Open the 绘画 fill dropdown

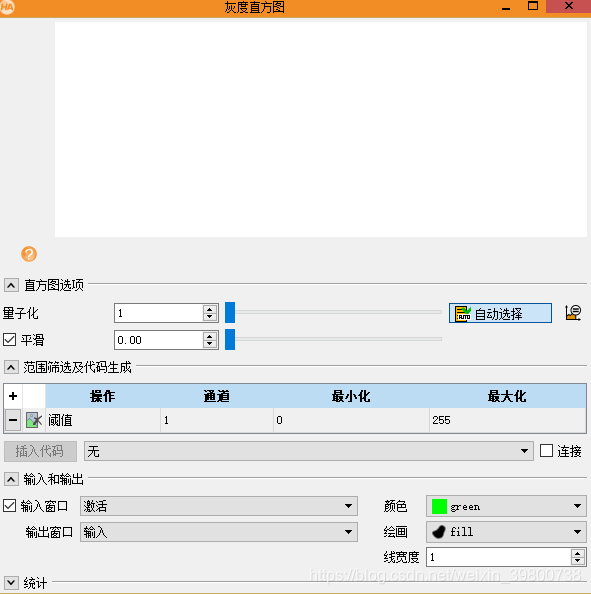pyautogui.click(x=506, y=532)
